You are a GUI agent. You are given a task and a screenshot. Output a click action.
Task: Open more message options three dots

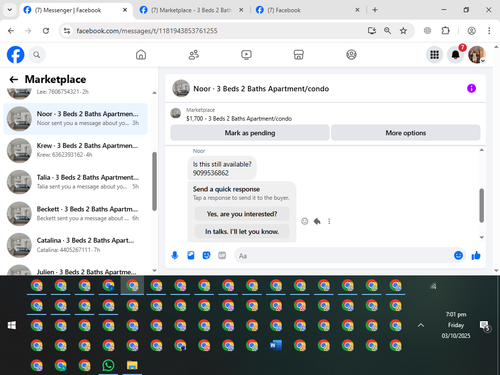point(329,221)
